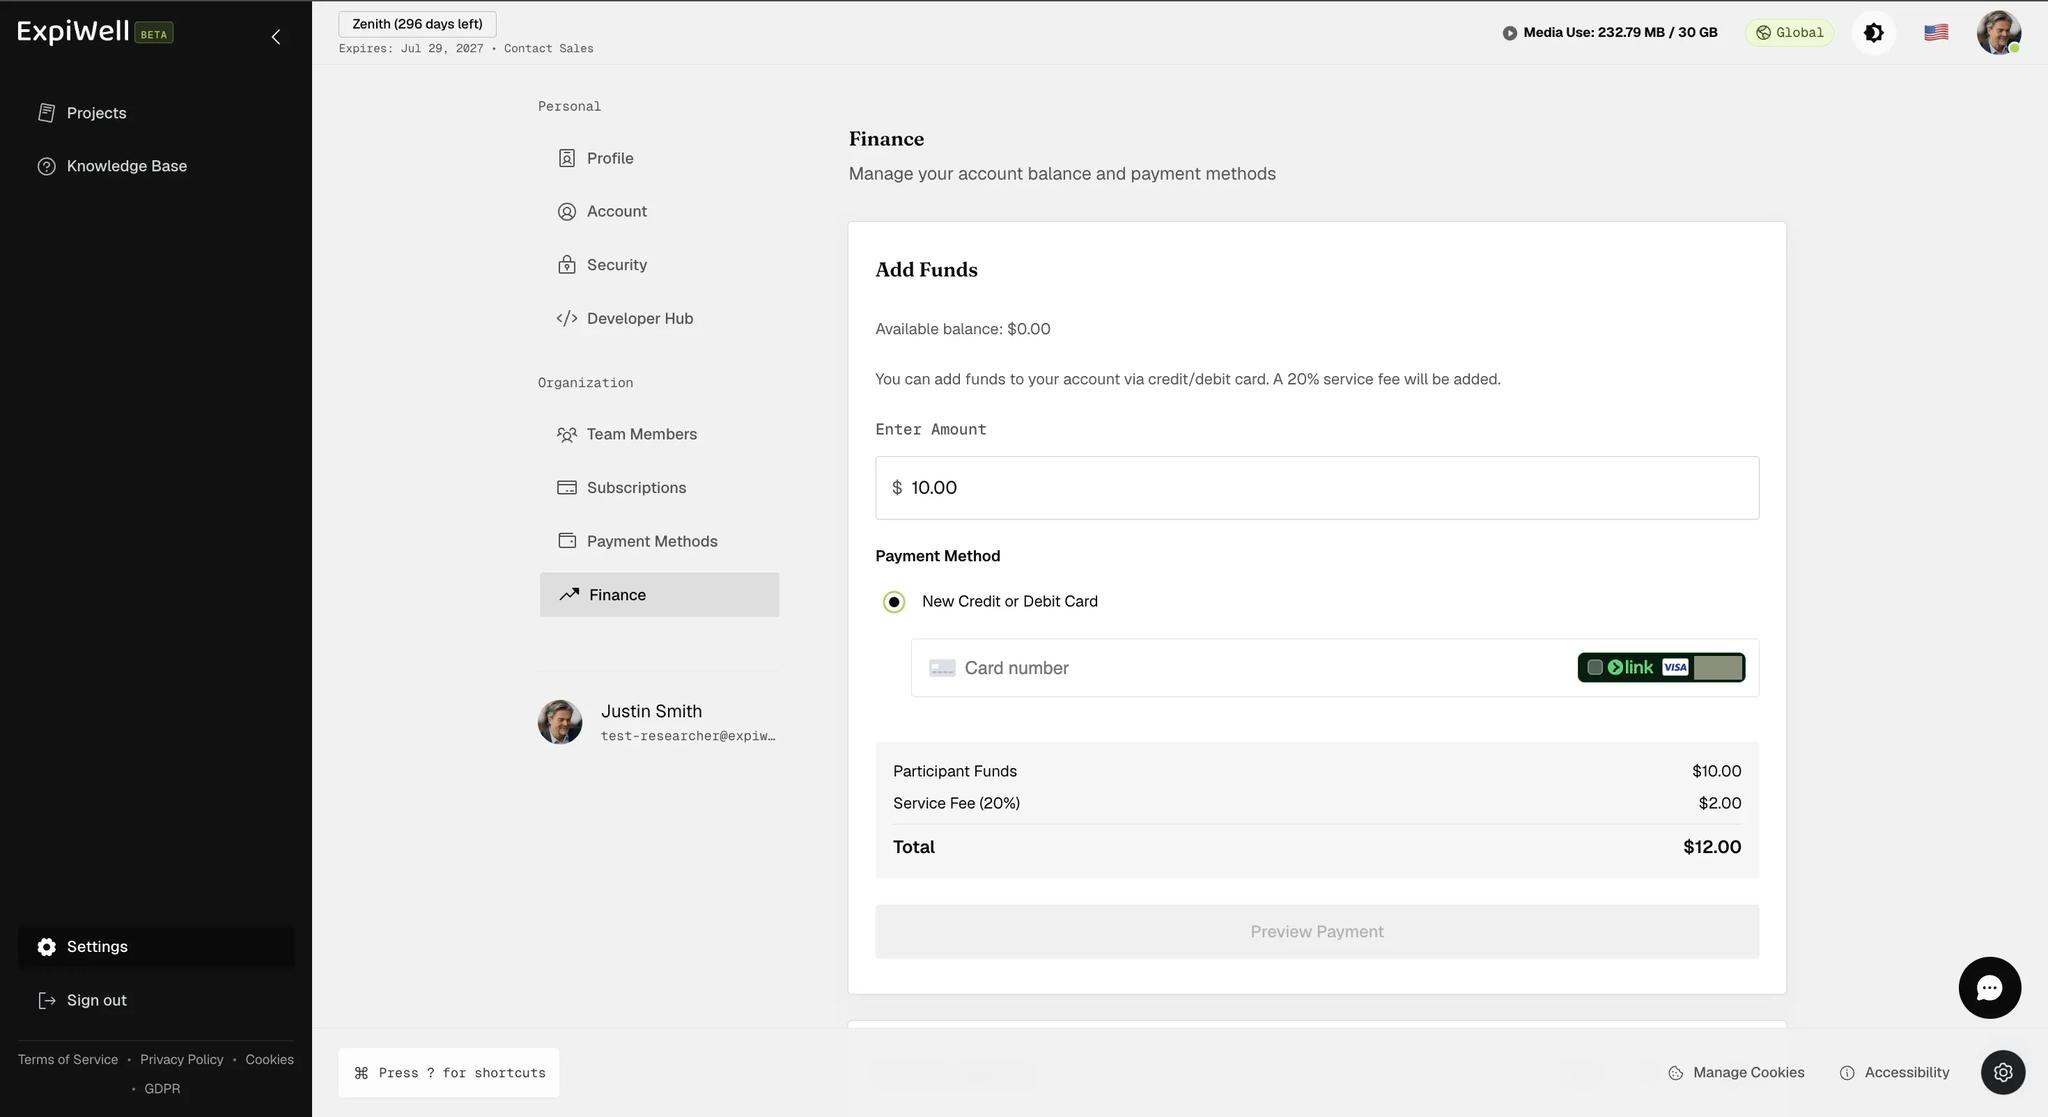Open the user avatar menu in top bar

(x=1998, y=33)
